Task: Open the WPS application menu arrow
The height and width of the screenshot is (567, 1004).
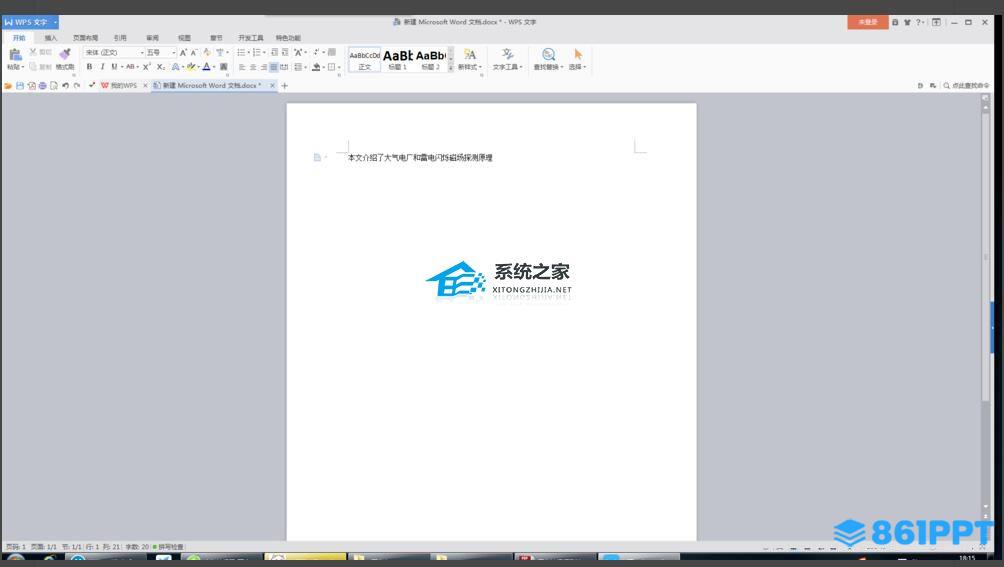Action: pos(55,22)
